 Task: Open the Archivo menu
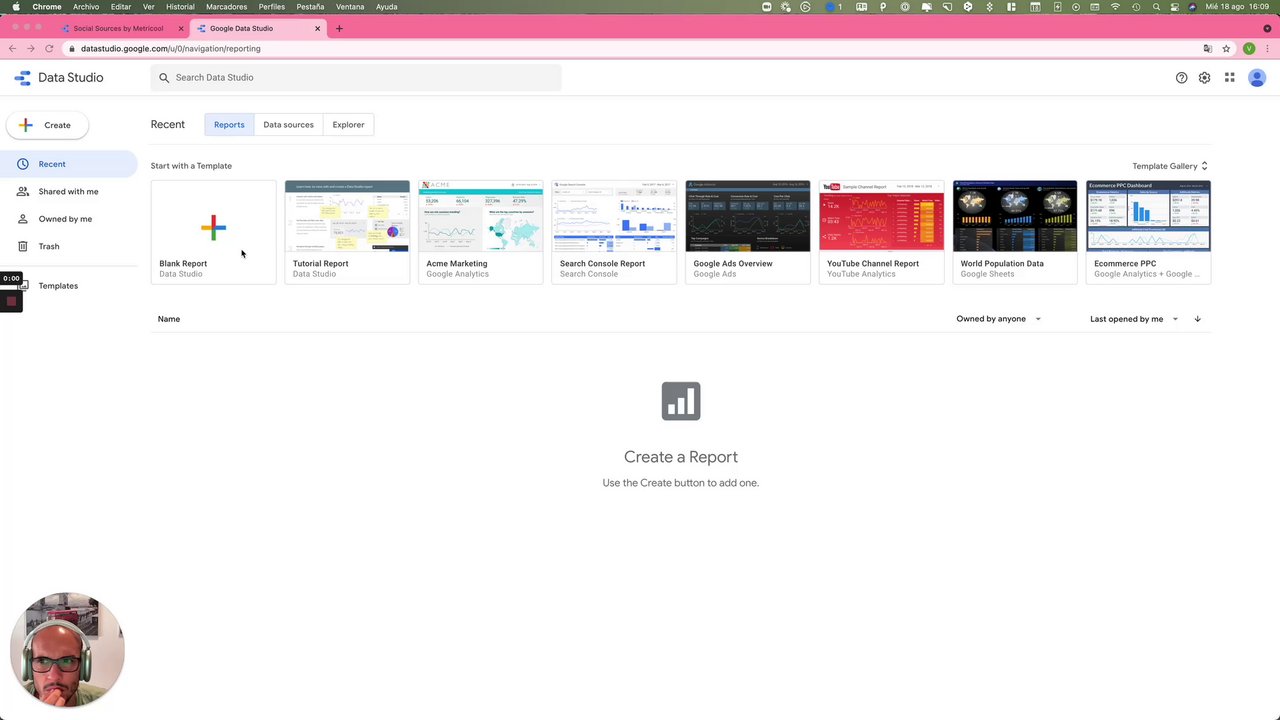[x=86, y=7]
